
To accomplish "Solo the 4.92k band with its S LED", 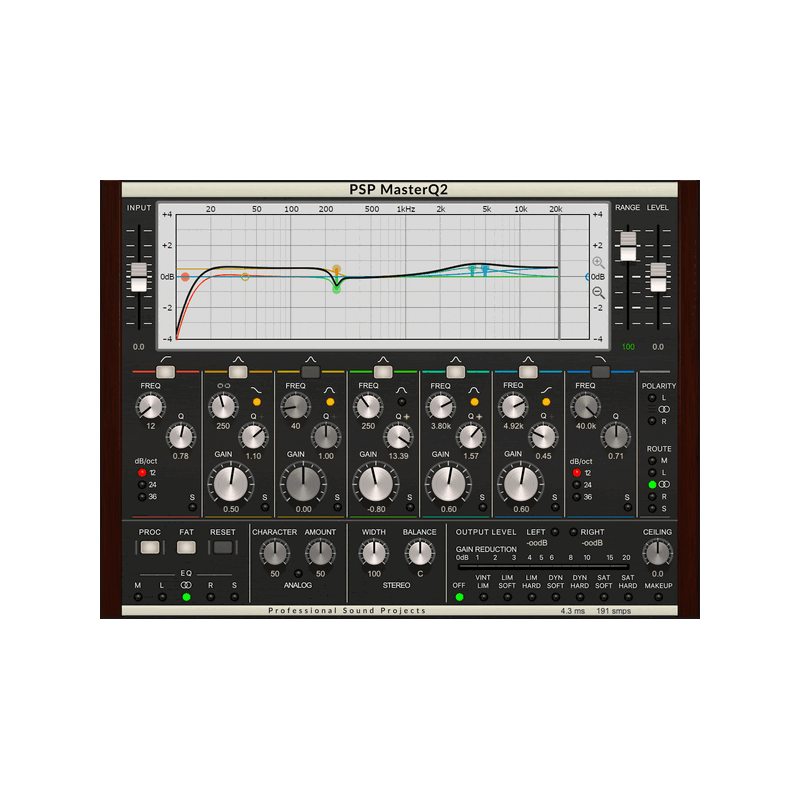I will (555, 507).
